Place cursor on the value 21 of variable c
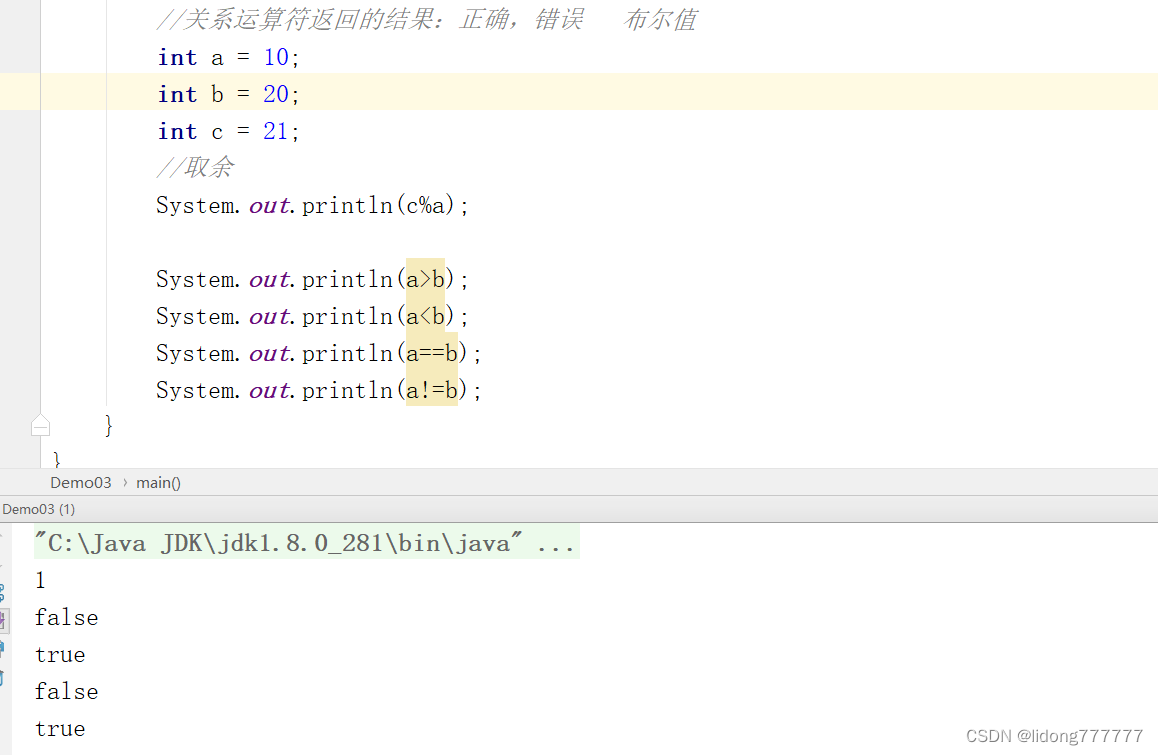Image resolution: width=1158 pixels, height=755 pixels. pyautogui.click(x=275, y=131)
